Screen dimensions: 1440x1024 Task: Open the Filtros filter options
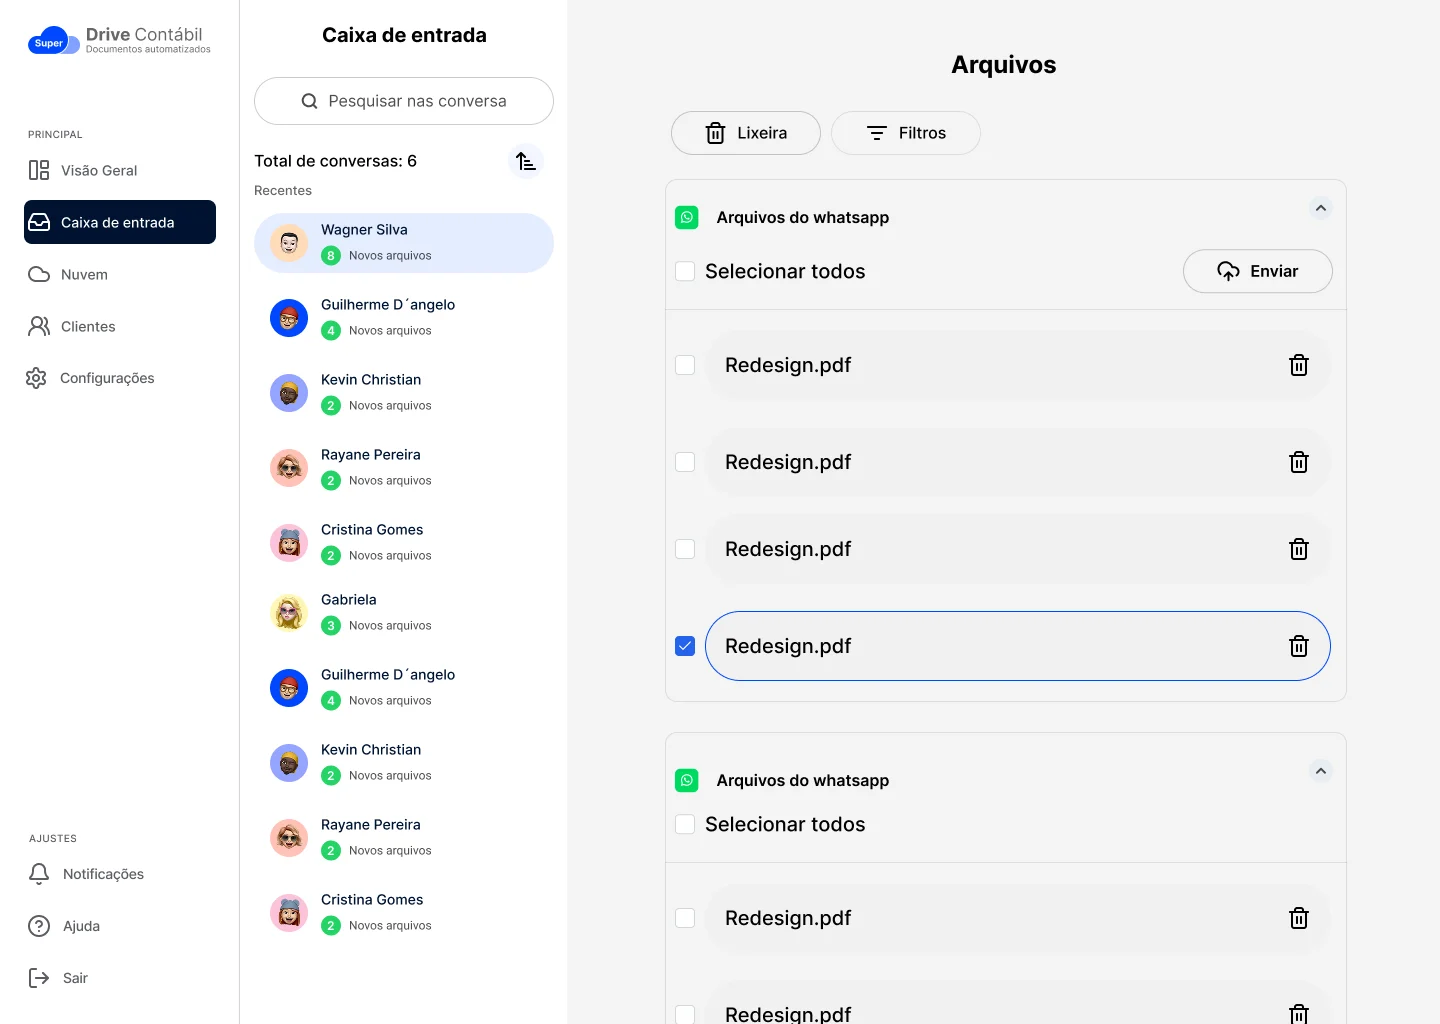905,133
